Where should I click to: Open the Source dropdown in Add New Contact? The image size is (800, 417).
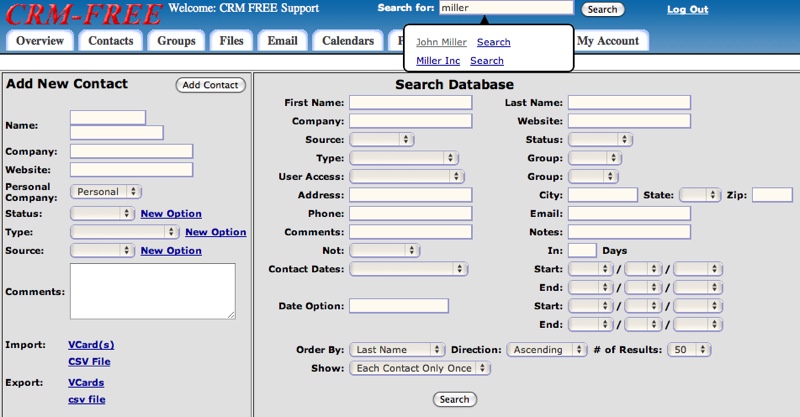point(102,251)
